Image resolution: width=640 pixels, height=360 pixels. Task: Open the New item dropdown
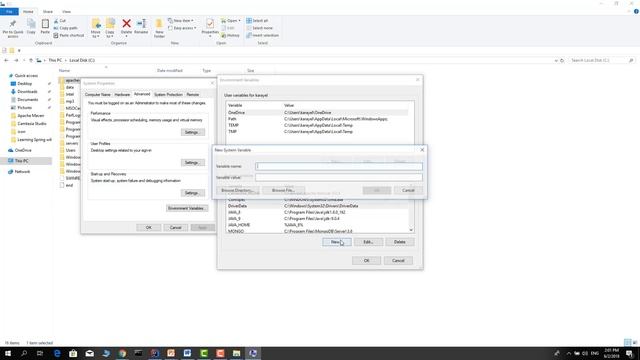click(x=181, y=21)
